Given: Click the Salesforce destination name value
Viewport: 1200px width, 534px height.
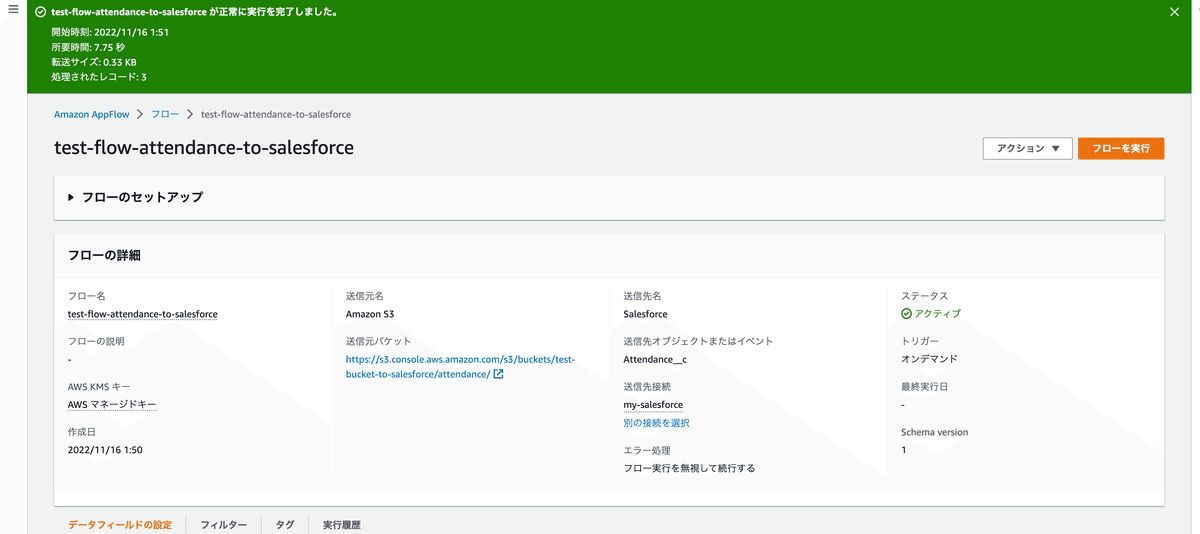Looking at the screenshot, I should tap(645, 314).
